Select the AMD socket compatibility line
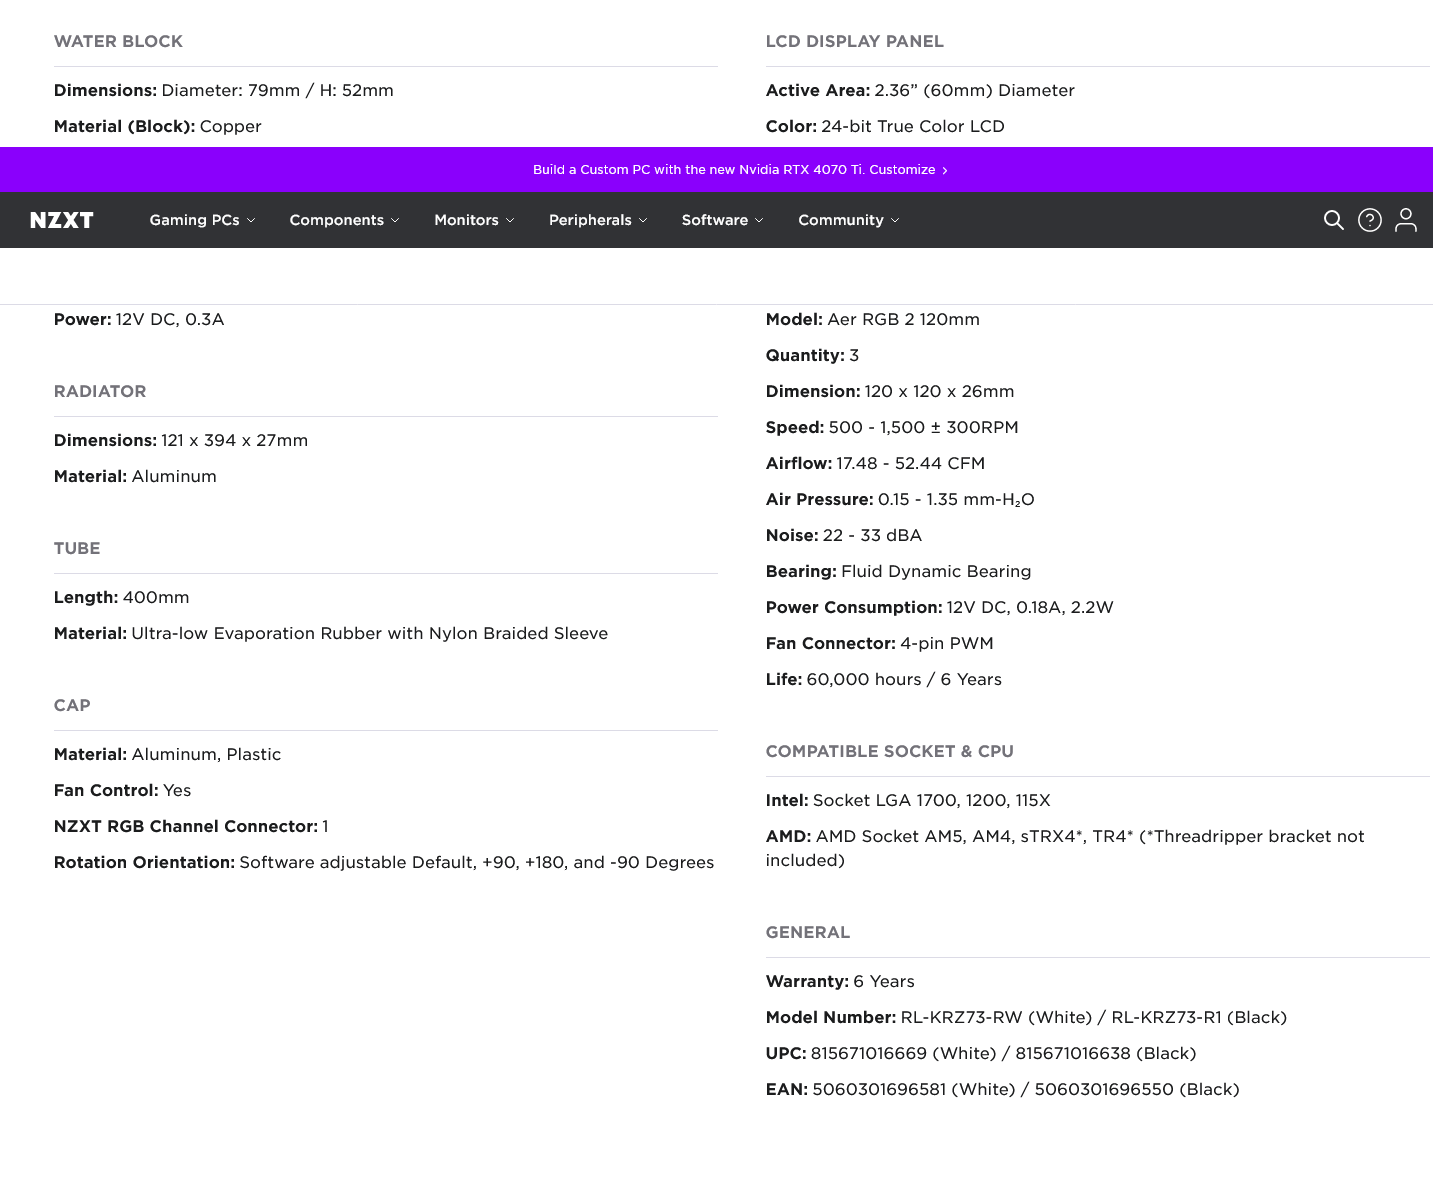 [x=1065, y=849]
